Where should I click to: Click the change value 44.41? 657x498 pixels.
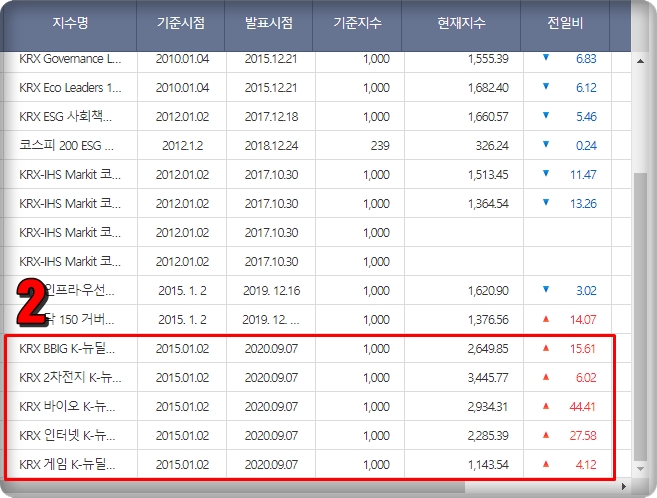point(583,406)
